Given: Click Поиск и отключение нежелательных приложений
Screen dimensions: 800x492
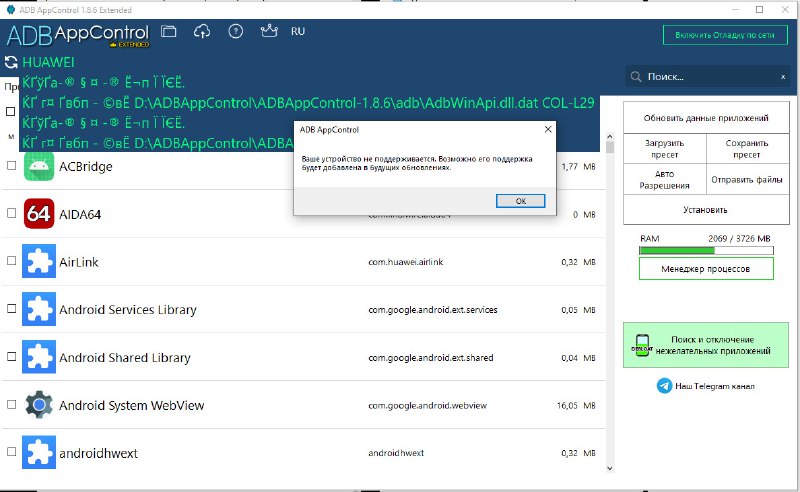Looking at the screenshot, I should tap(706, 345).
